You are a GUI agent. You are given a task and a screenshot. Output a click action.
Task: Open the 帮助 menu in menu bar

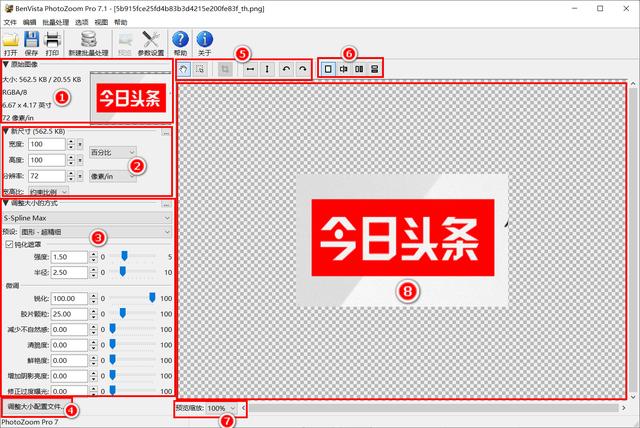coord(120,22)
